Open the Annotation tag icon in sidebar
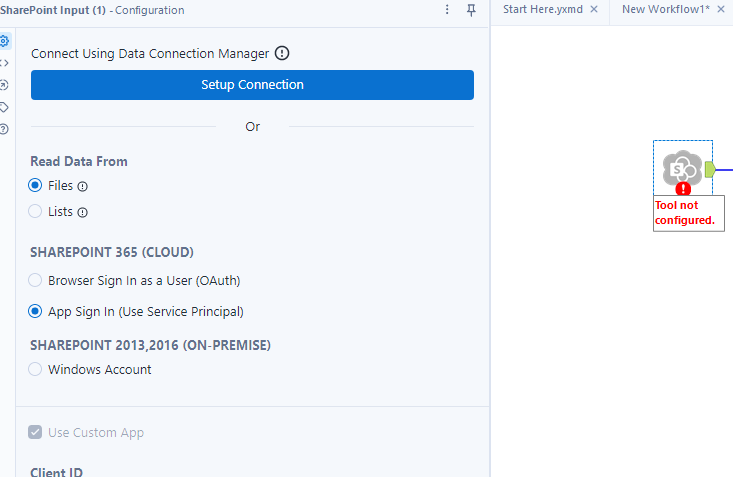This screenshot has height=477, width=733. [x=5, y=107]
